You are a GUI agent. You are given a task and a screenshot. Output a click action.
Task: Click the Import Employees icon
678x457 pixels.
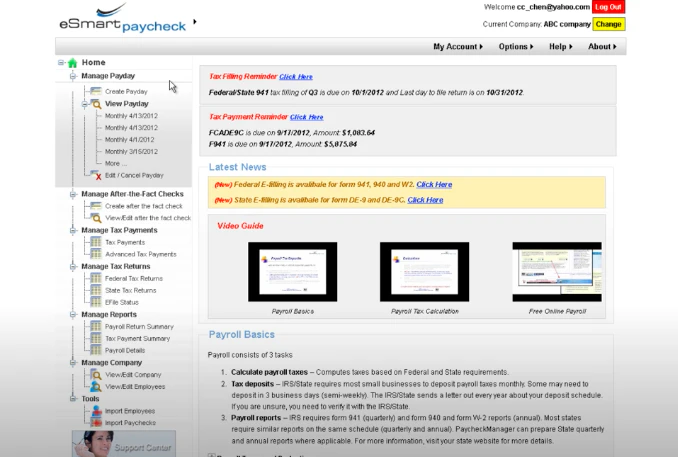pos(96,411)
